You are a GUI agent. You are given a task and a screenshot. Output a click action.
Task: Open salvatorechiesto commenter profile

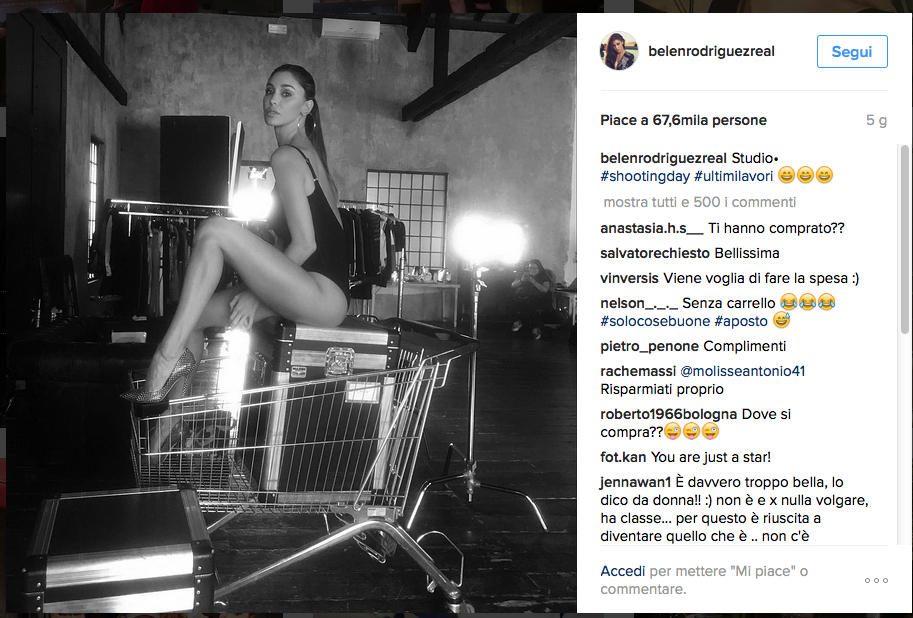(654, 253)
